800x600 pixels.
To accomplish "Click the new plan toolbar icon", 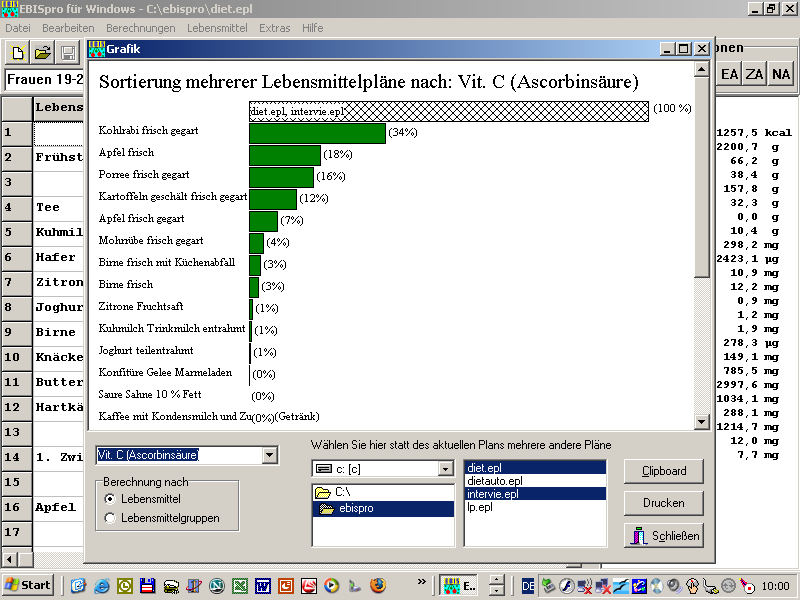I will [x=18, y=53].
